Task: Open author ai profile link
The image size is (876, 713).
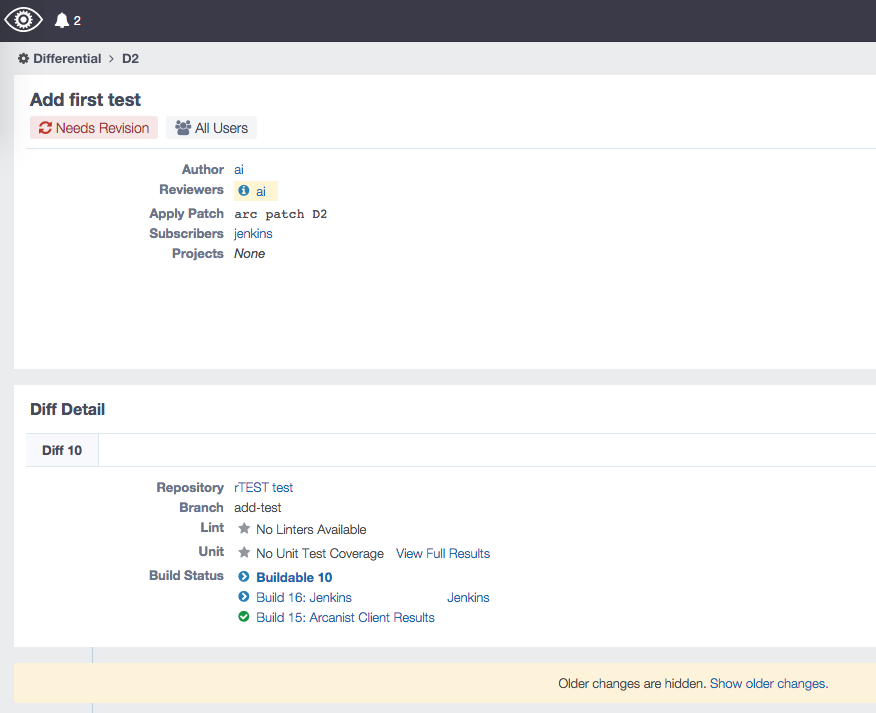Action: click(239, 169)
